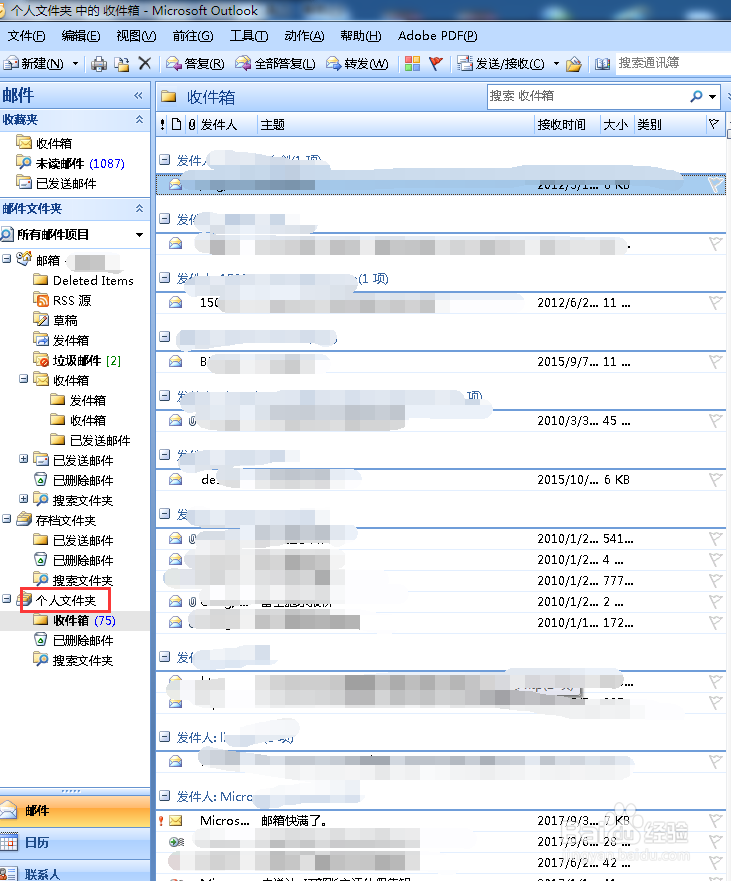731x881 pixels.
Task: Click the Categorize color grid icon
Action: click(x=412, y=63)
